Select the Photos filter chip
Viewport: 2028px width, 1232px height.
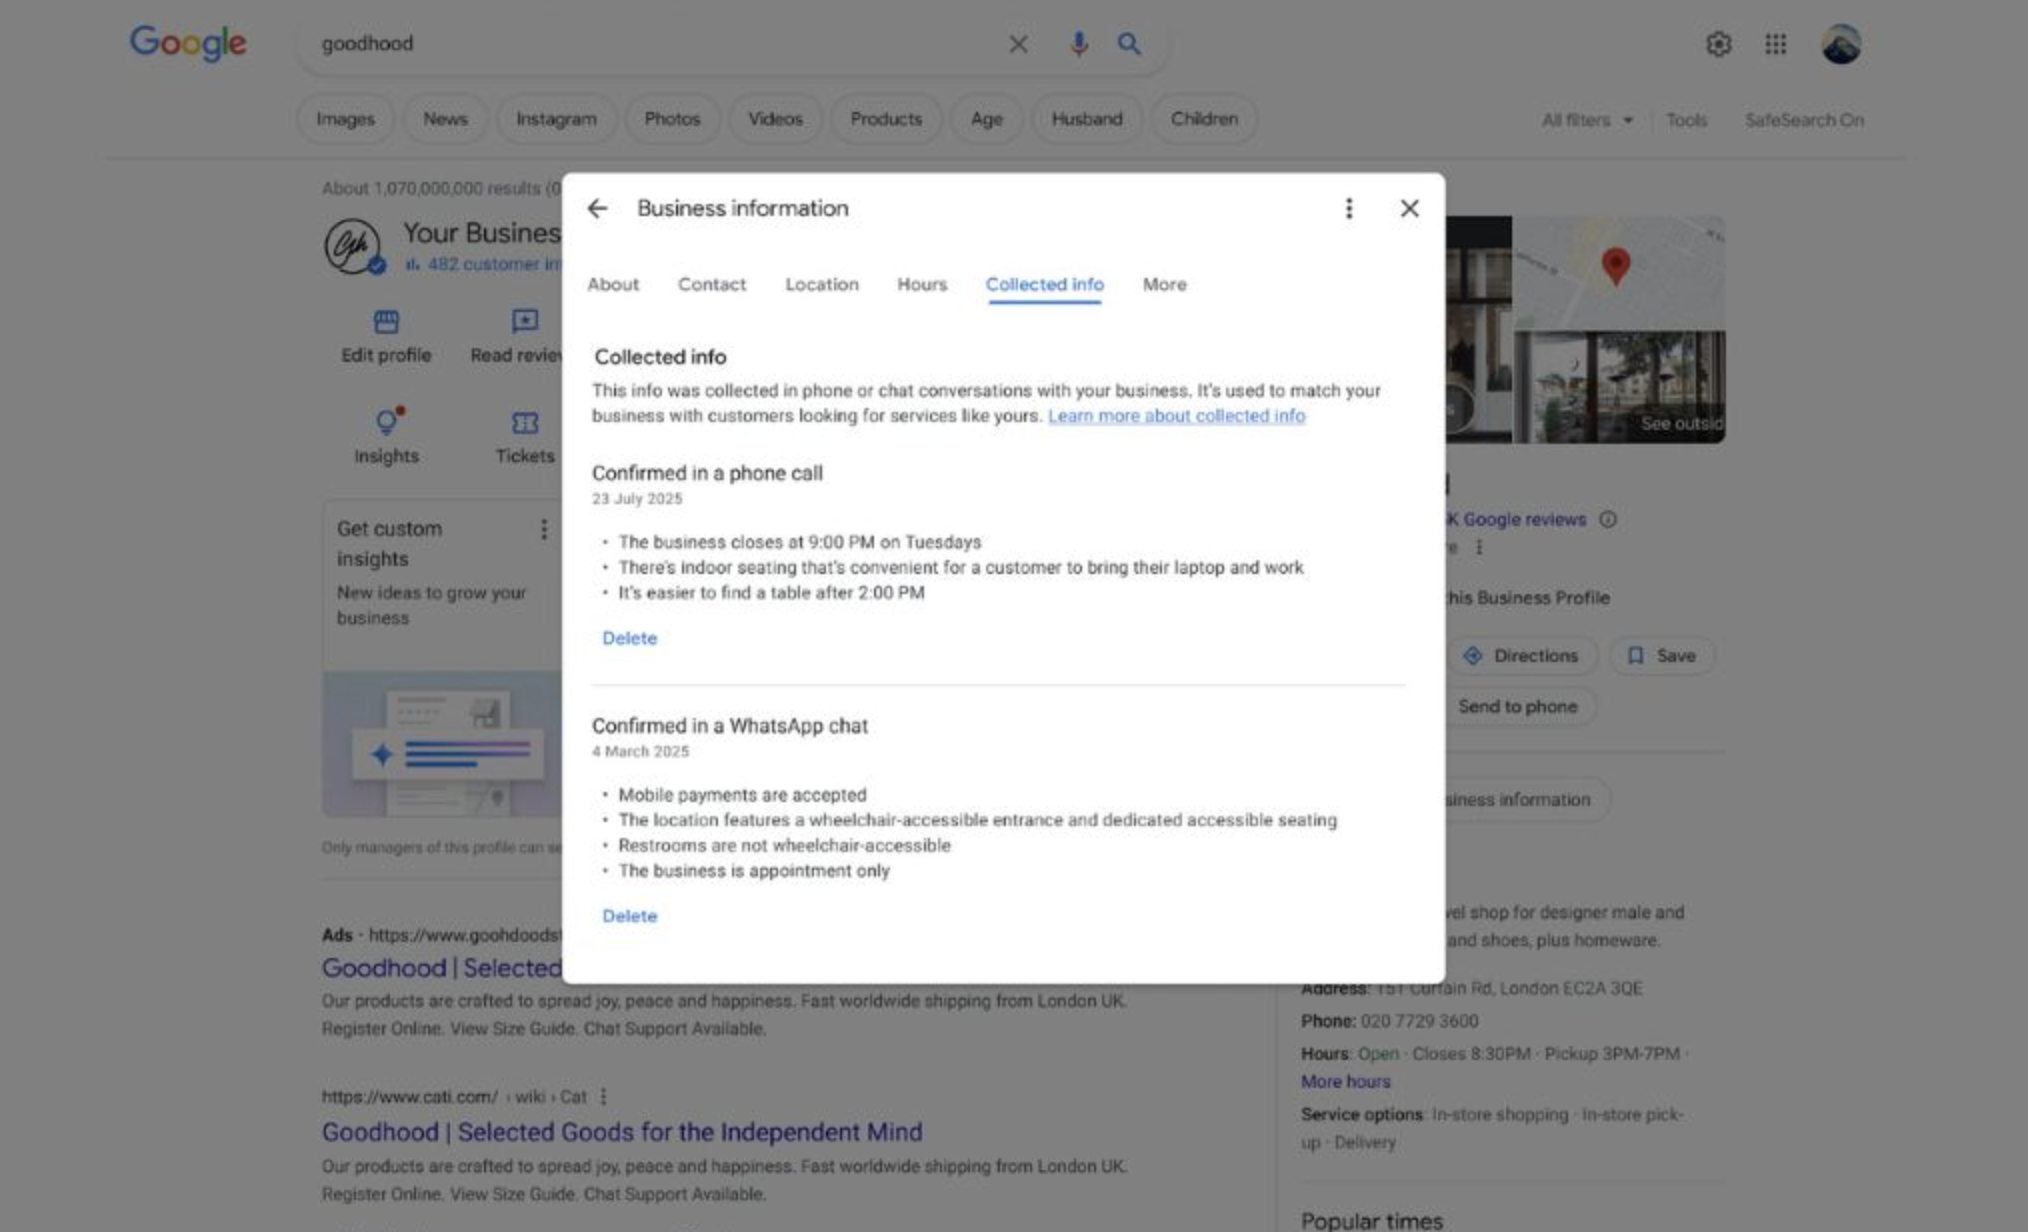click(672, 119)
